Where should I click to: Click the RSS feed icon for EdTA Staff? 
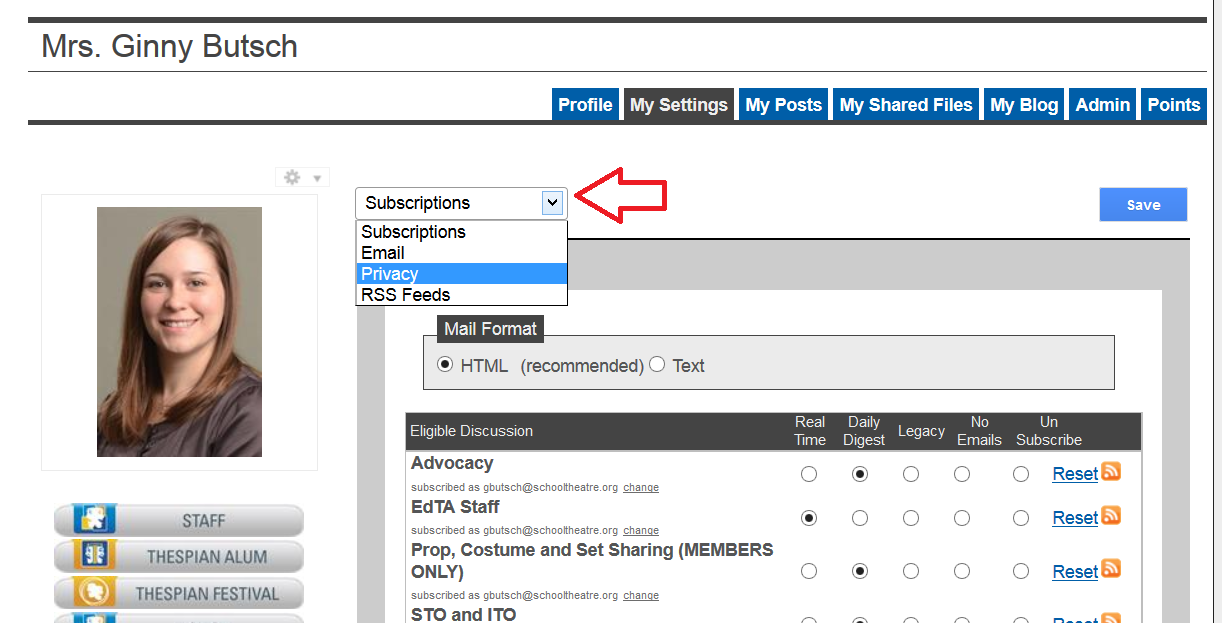click(1111, 516)
